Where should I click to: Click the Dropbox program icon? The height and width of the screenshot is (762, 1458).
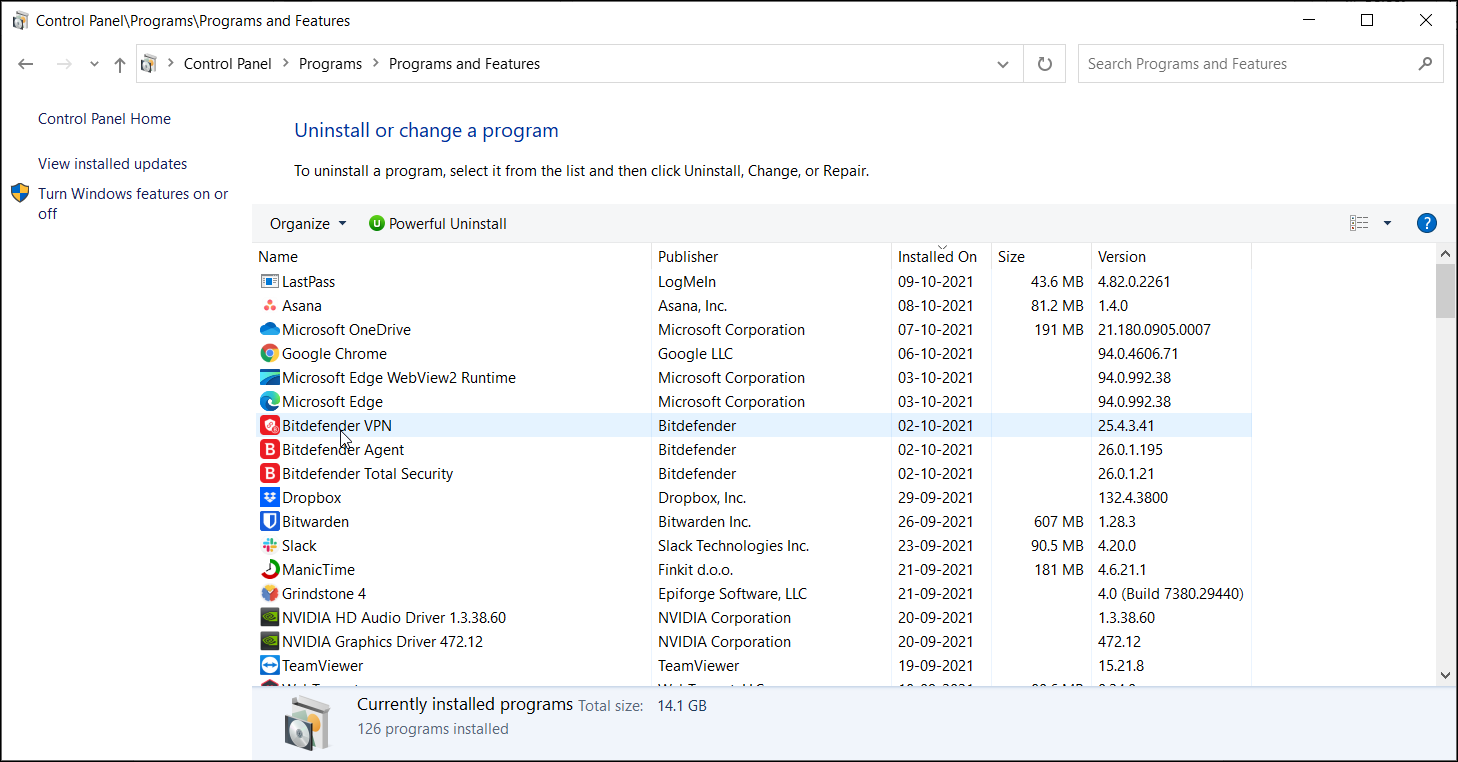pyautogui.click(x=269, y=498)
